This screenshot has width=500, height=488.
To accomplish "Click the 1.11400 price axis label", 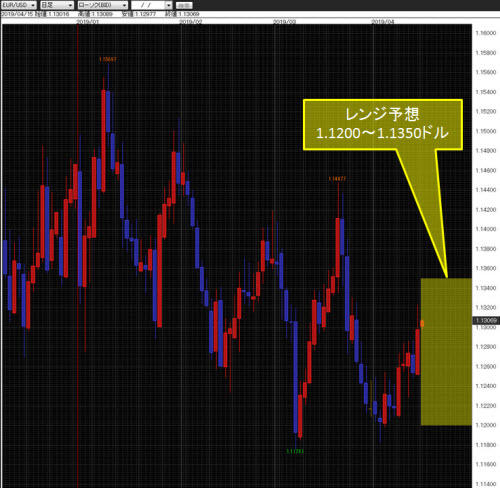I will click(x=486, y=484).
